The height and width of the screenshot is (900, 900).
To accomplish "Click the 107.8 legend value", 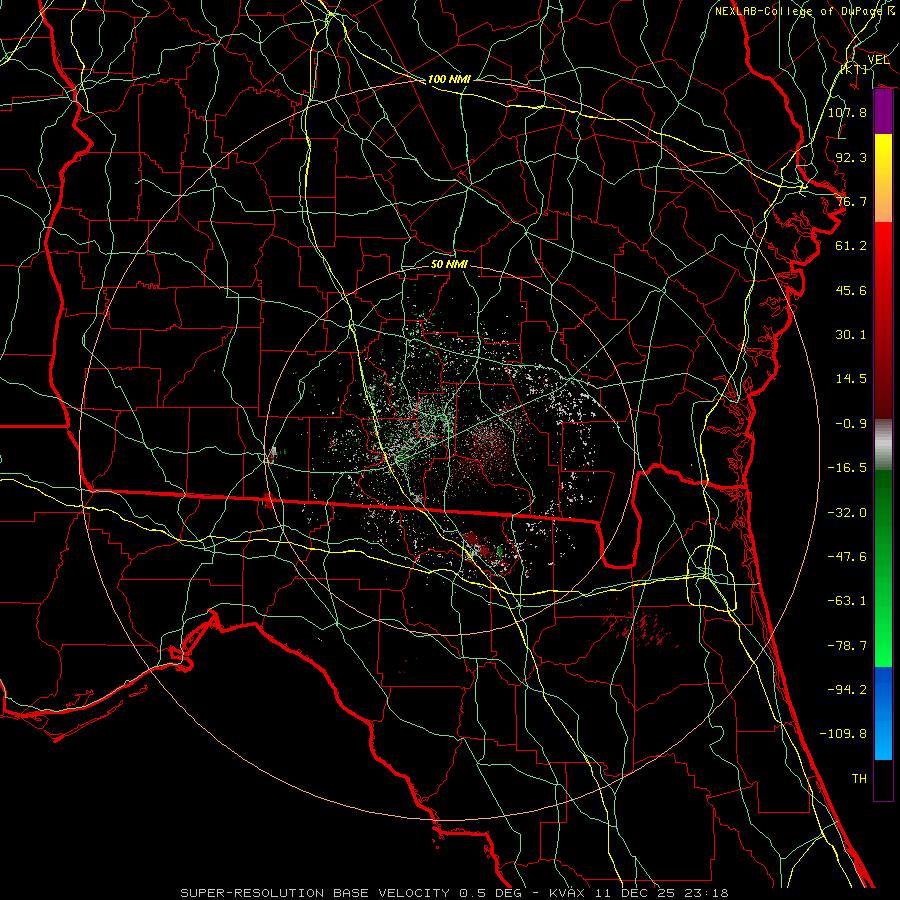I will coord(847,112).
